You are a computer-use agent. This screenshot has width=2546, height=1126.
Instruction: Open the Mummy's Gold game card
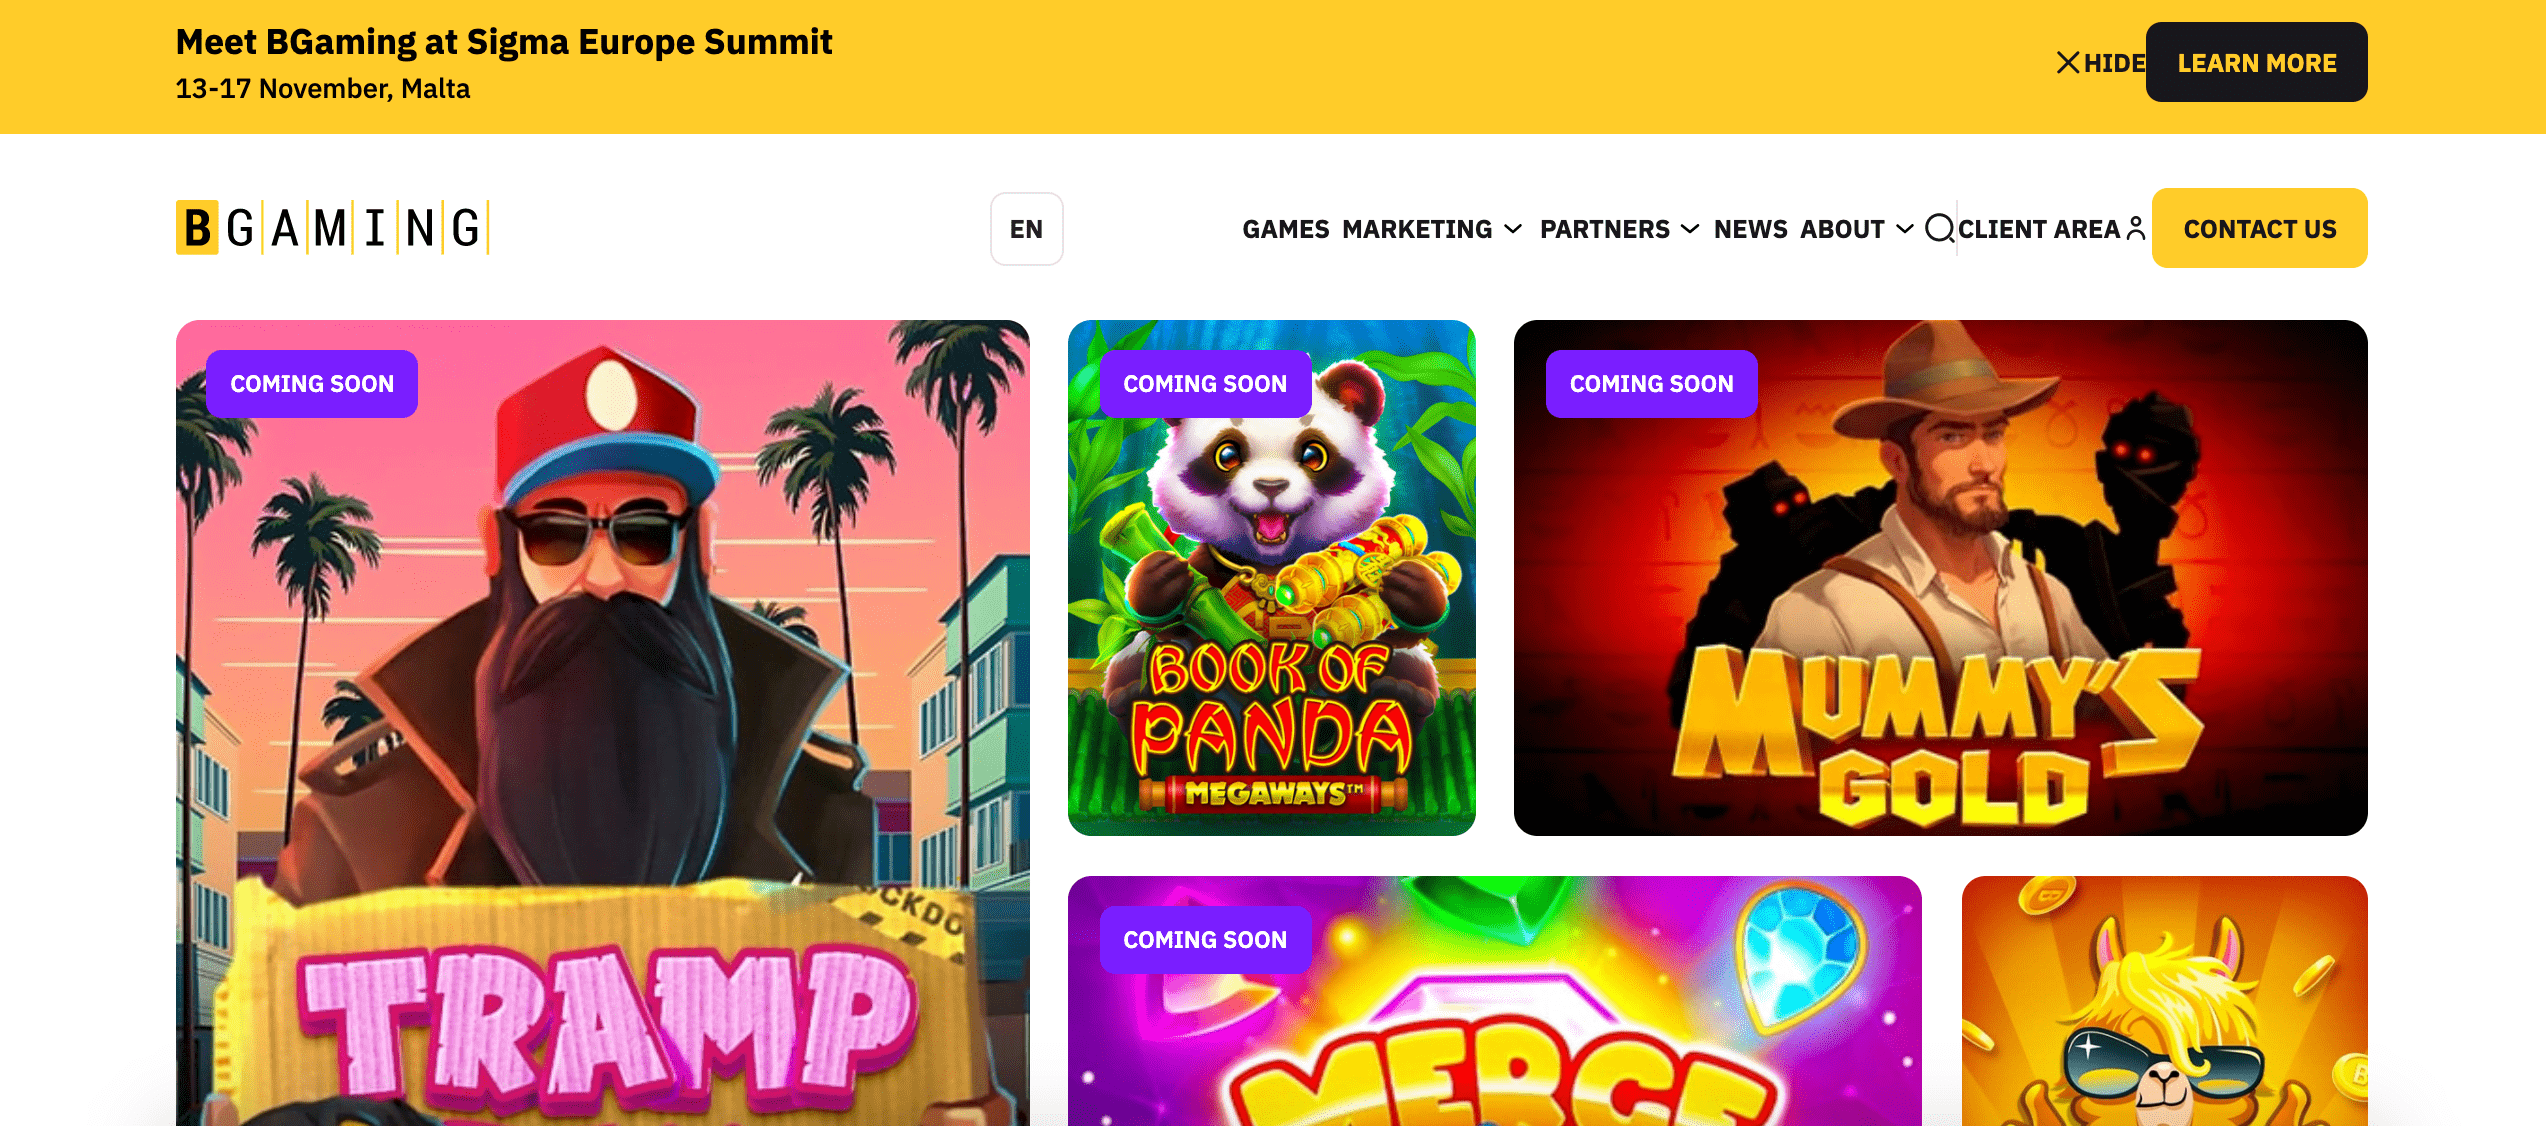[x=1940, y=577]
